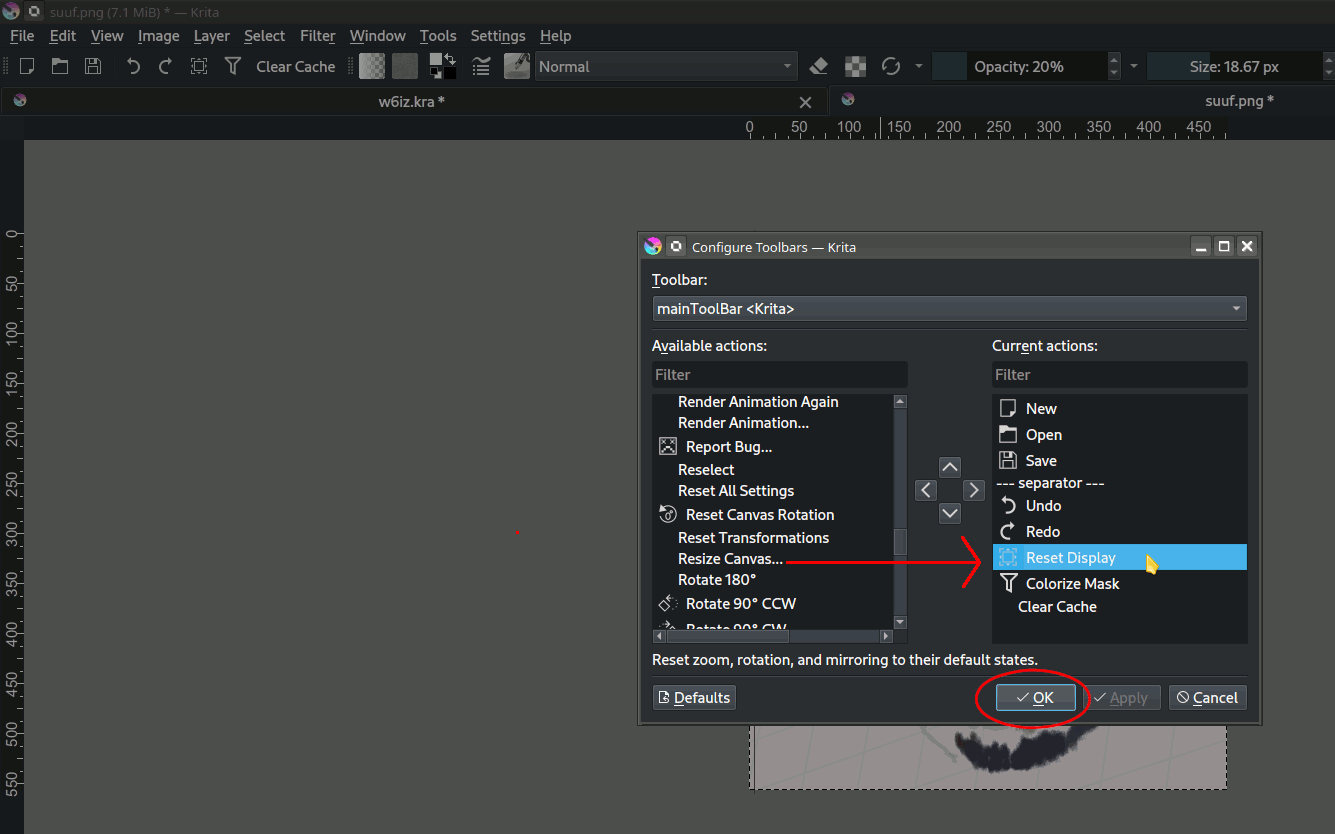Viewport: 1335px width, 834px height.
Task: Select "Reset Display" in current actions list
Action: [x=1120, y=558]
